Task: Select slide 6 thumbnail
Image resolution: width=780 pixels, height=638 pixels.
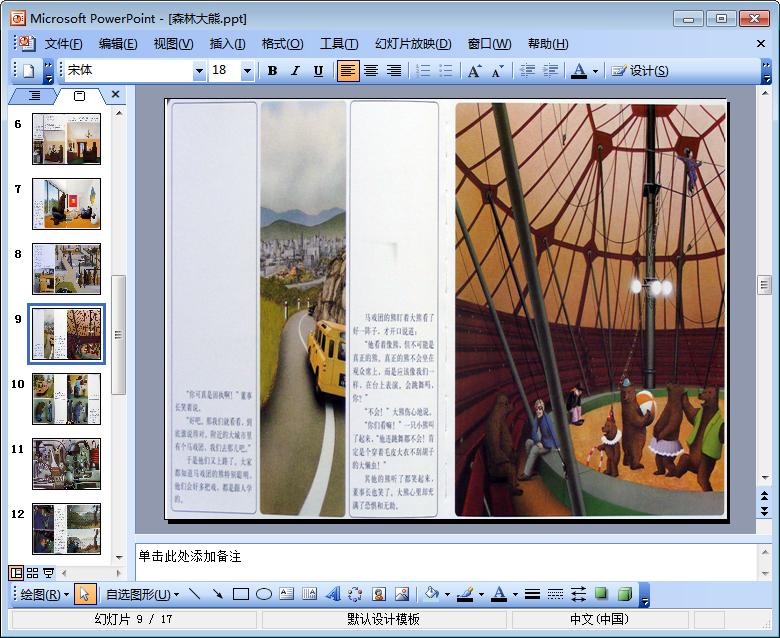Action: coord(66,139)
